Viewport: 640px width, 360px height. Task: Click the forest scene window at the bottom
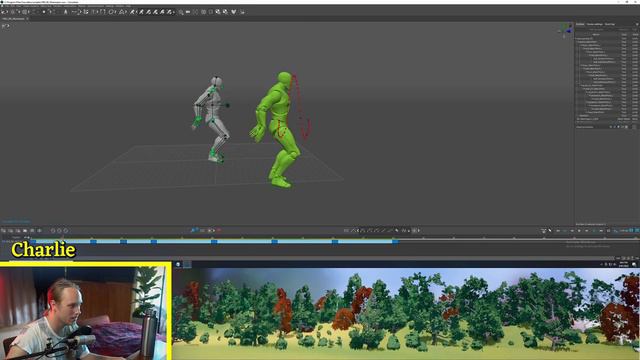tap(406, 314)
